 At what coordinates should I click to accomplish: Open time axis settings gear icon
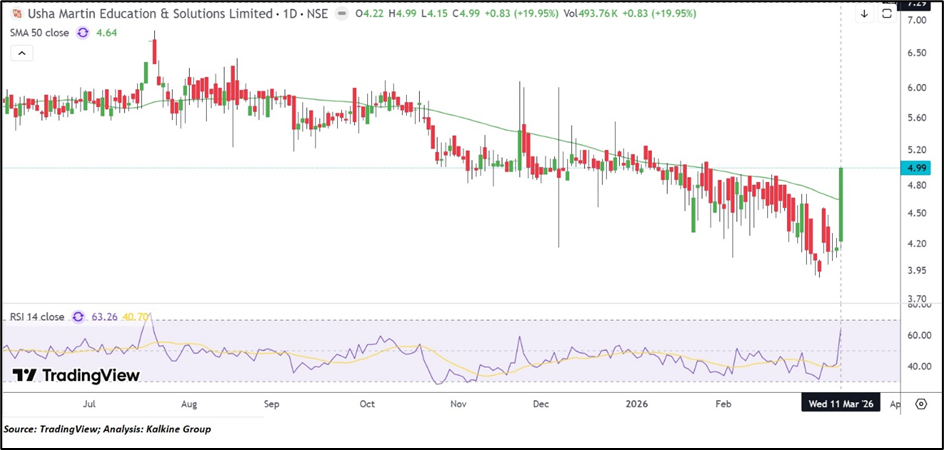(x=920, y=405)
